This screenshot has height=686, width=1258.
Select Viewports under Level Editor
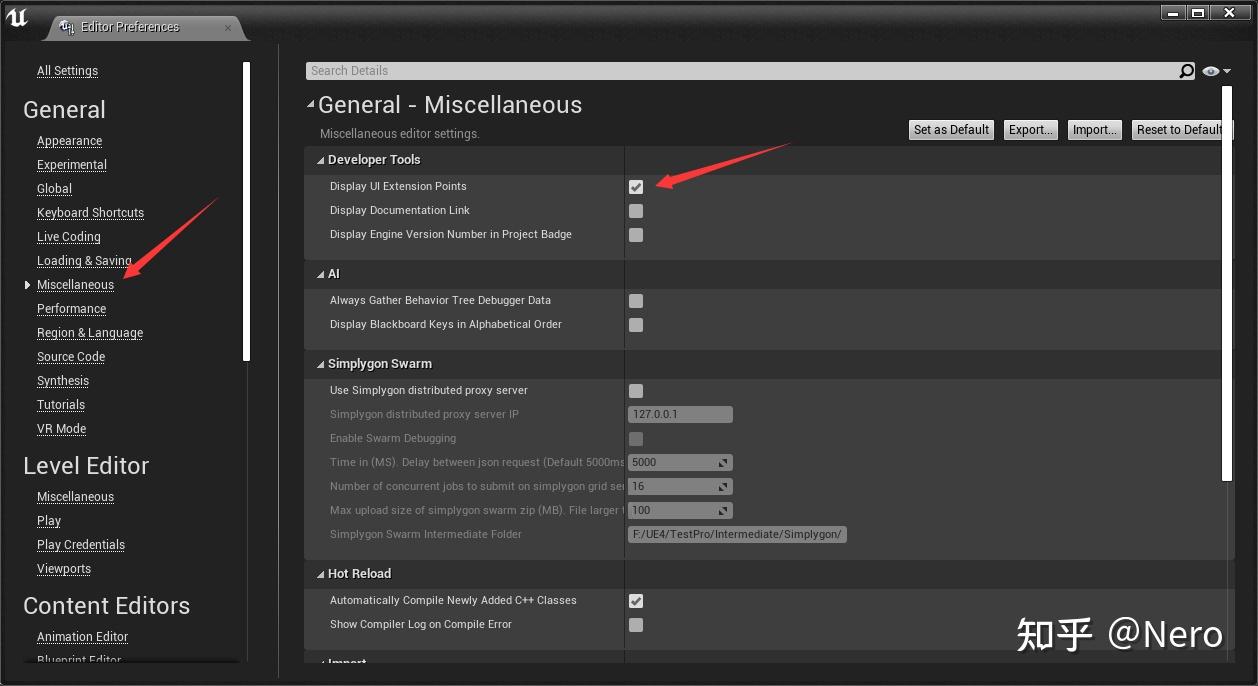(x=63, y=568)
